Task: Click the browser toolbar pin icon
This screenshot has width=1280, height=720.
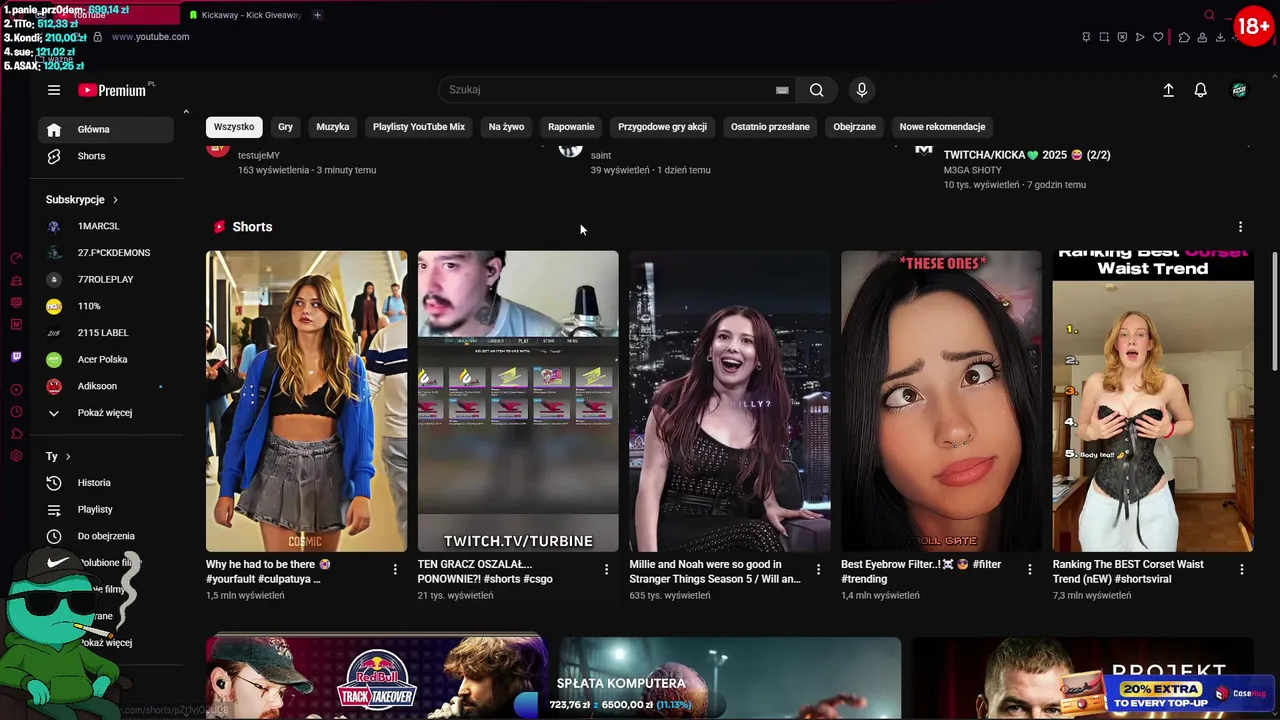Action: pyautogui.click(x=1086, y=37)
